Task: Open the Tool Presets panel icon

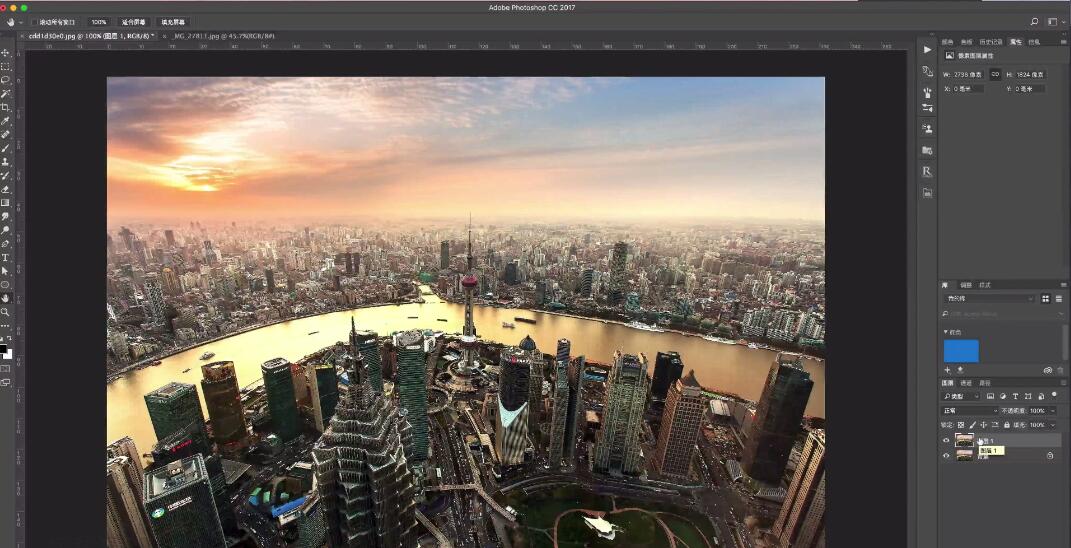Action: coord(927,70)
